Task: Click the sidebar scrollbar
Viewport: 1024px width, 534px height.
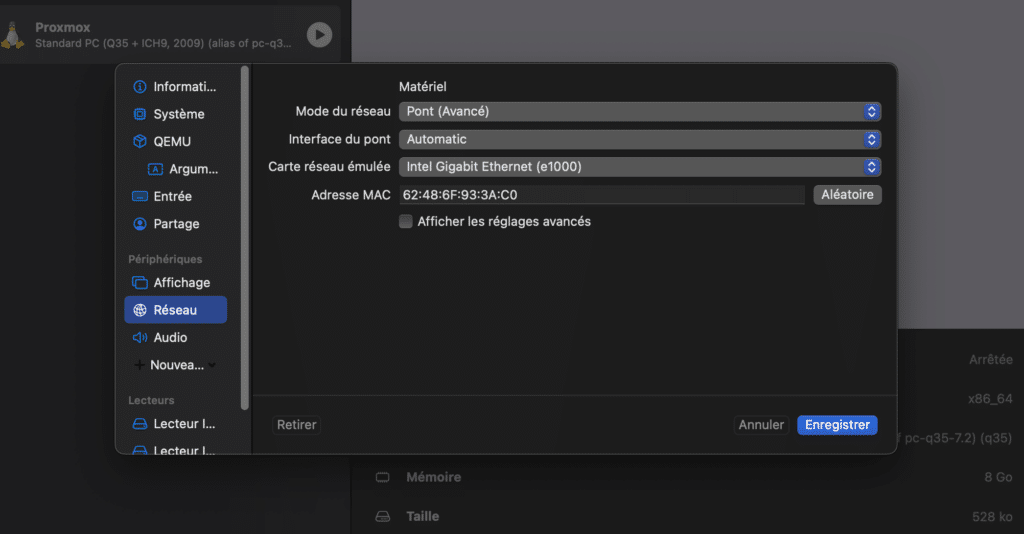Action: click(245, 238)
